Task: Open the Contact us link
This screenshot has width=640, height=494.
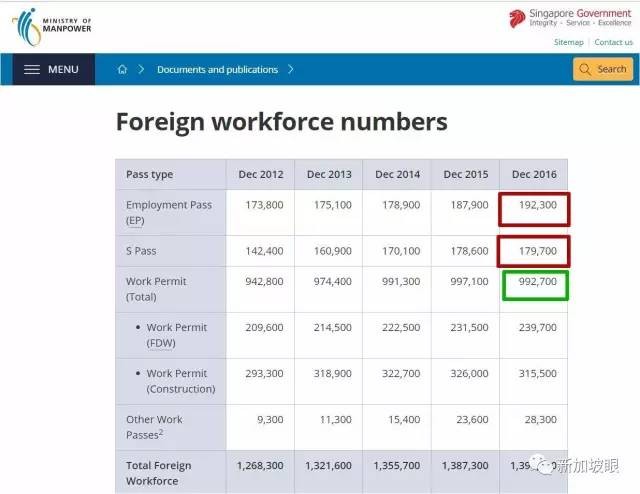Action: [x=613, y=43]
